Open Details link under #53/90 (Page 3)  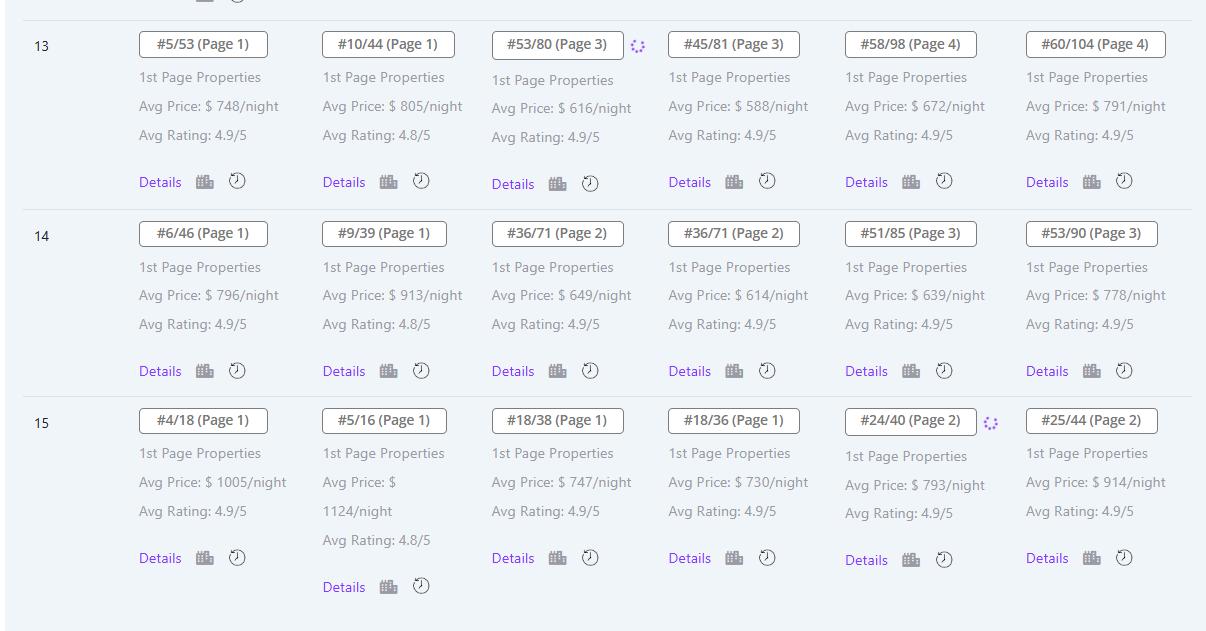pyautogui.click(x=1047, y=371)
